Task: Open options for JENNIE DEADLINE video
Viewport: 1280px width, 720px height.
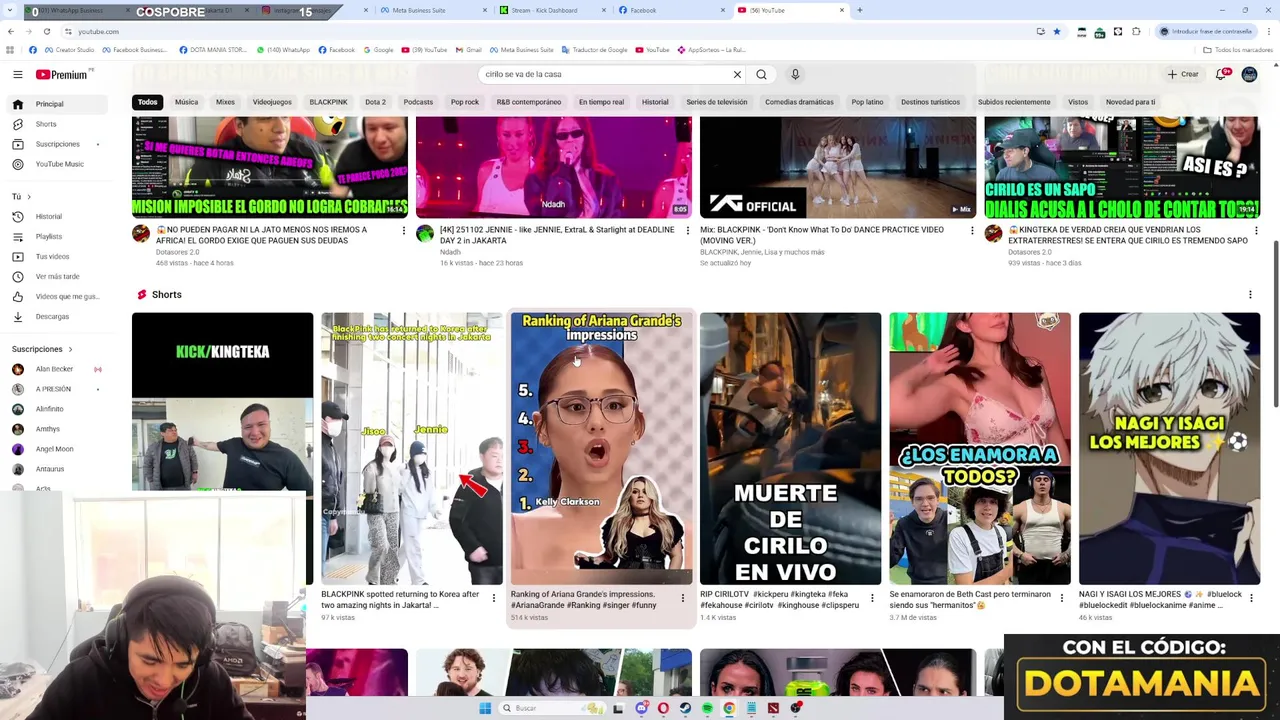Action: [687, 231]
